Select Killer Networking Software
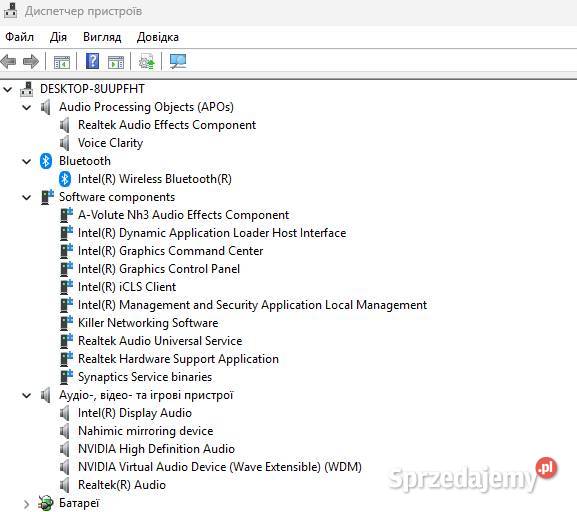577x512 pixels. 148,323
